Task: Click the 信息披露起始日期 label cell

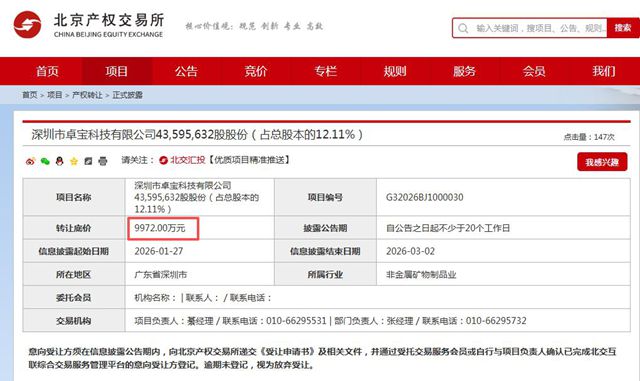Action: [x=74, y=251]
